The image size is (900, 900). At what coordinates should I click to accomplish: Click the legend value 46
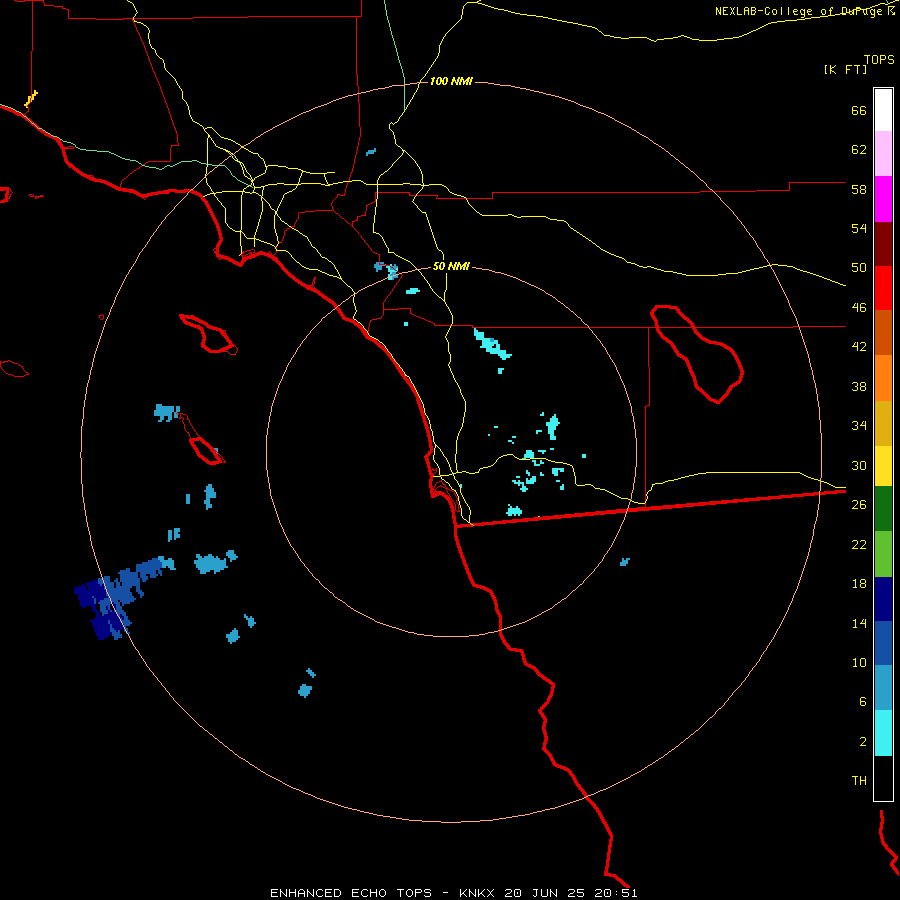(859, 308)
